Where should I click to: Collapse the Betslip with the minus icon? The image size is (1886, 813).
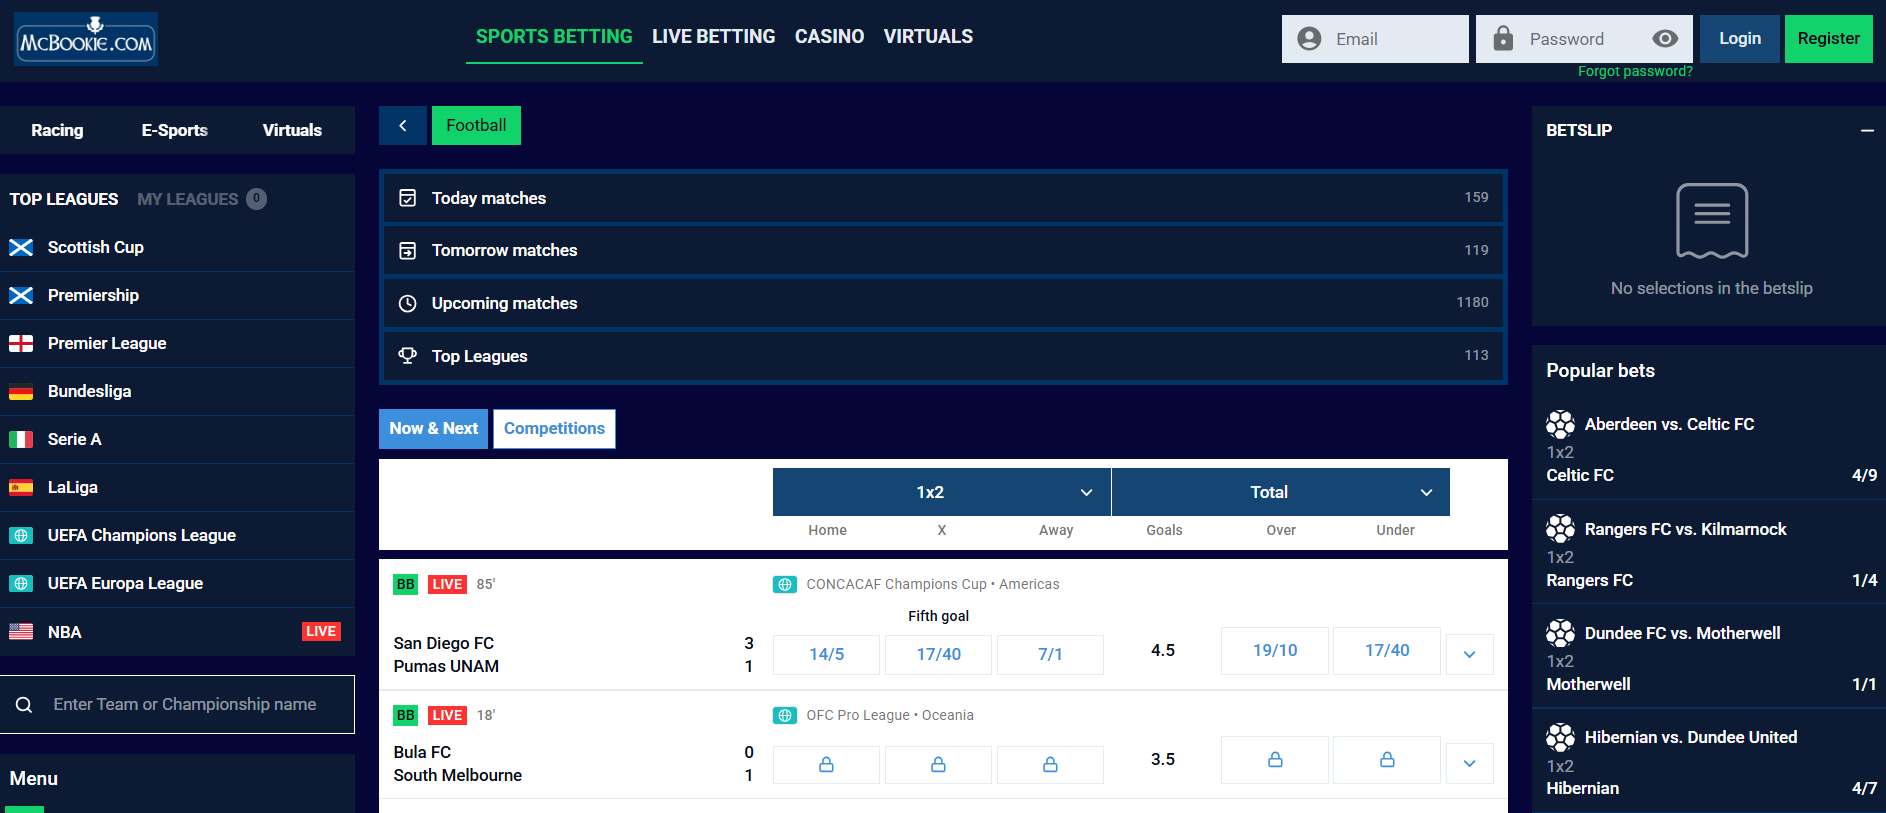pyautogui.click(x=1867, y=131)
